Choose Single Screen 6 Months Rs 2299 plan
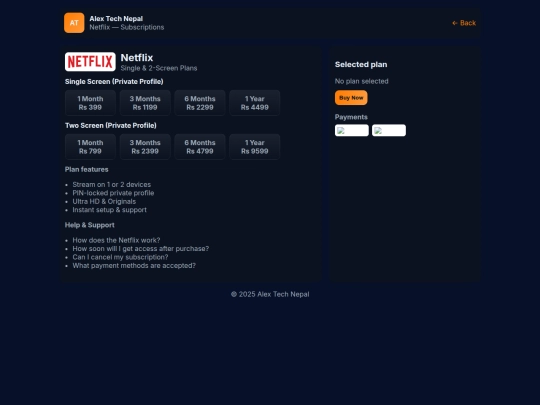 pos(200,103)
